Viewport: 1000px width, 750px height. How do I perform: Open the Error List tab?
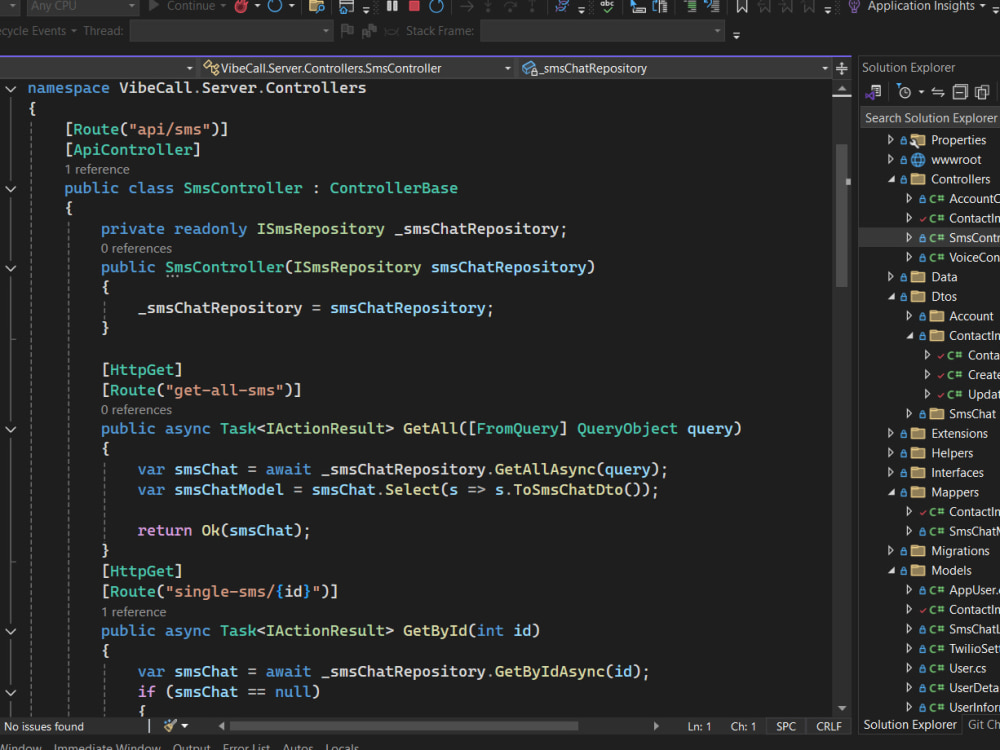[246, 746]
